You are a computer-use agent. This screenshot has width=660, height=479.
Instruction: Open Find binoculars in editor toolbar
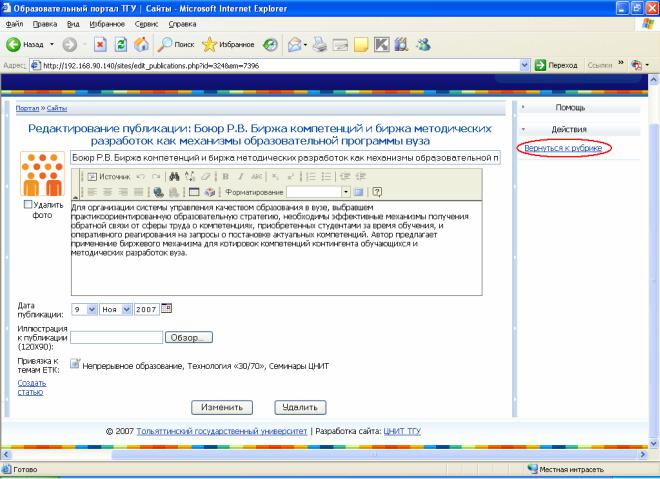coord(174,177)
